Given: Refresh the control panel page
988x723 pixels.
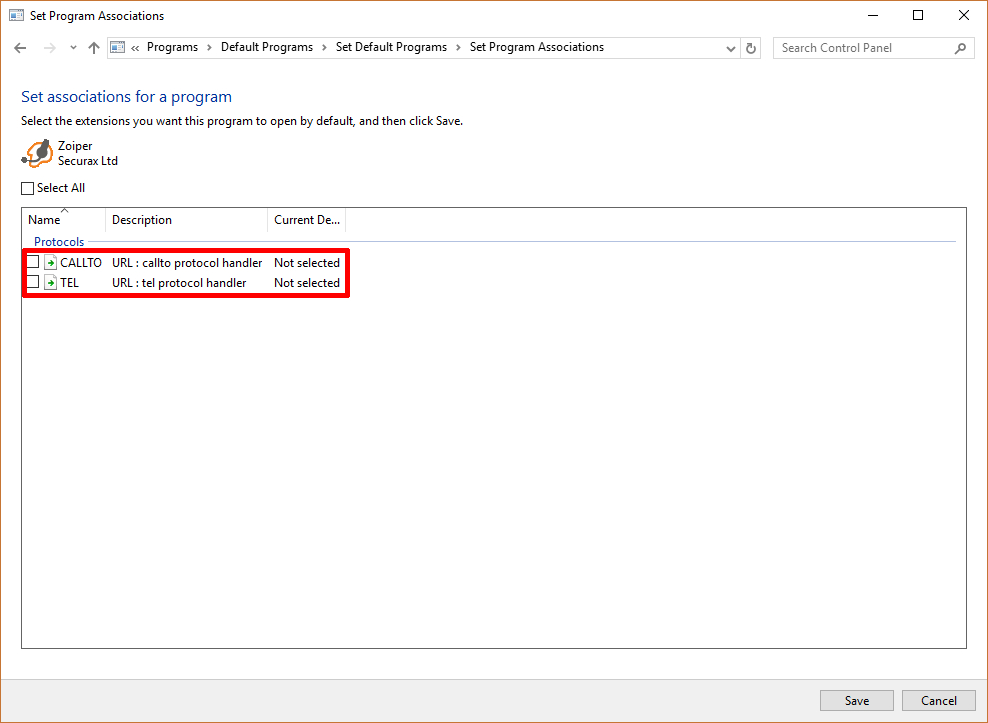Looking at the screenshot, I should point(752,48).
